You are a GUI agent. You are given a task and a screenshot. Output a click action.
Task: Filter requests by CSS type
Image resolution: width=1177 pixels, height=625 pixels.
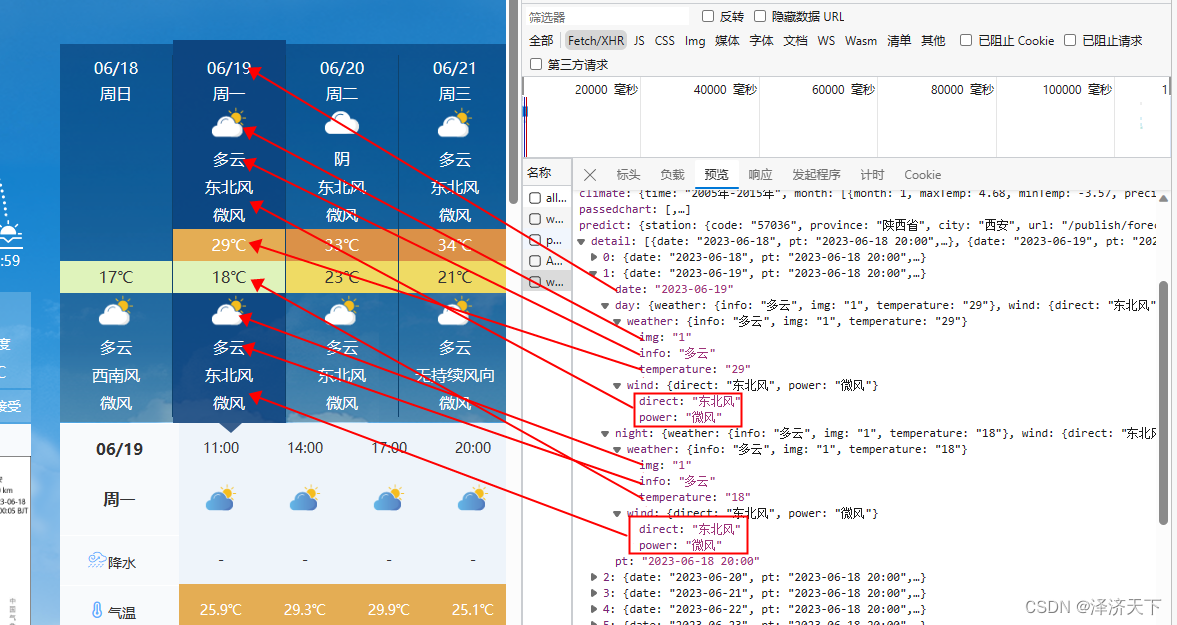click(x=664, y=41)
